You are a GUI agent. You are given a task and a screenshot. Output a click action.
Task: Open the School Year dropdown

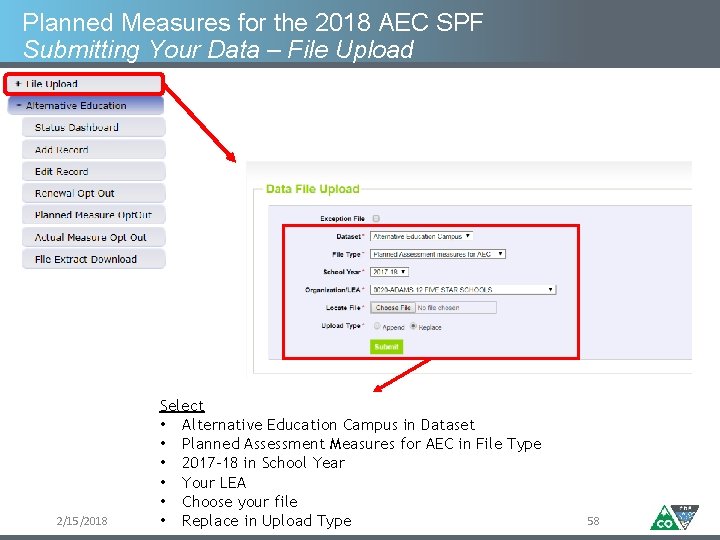pos(390,272)
